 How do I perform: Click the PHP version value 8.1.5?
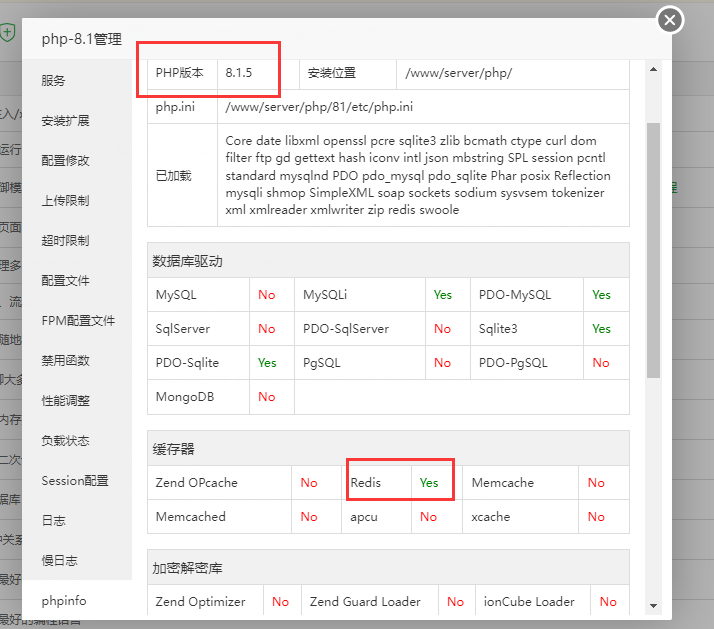[239, 73]
